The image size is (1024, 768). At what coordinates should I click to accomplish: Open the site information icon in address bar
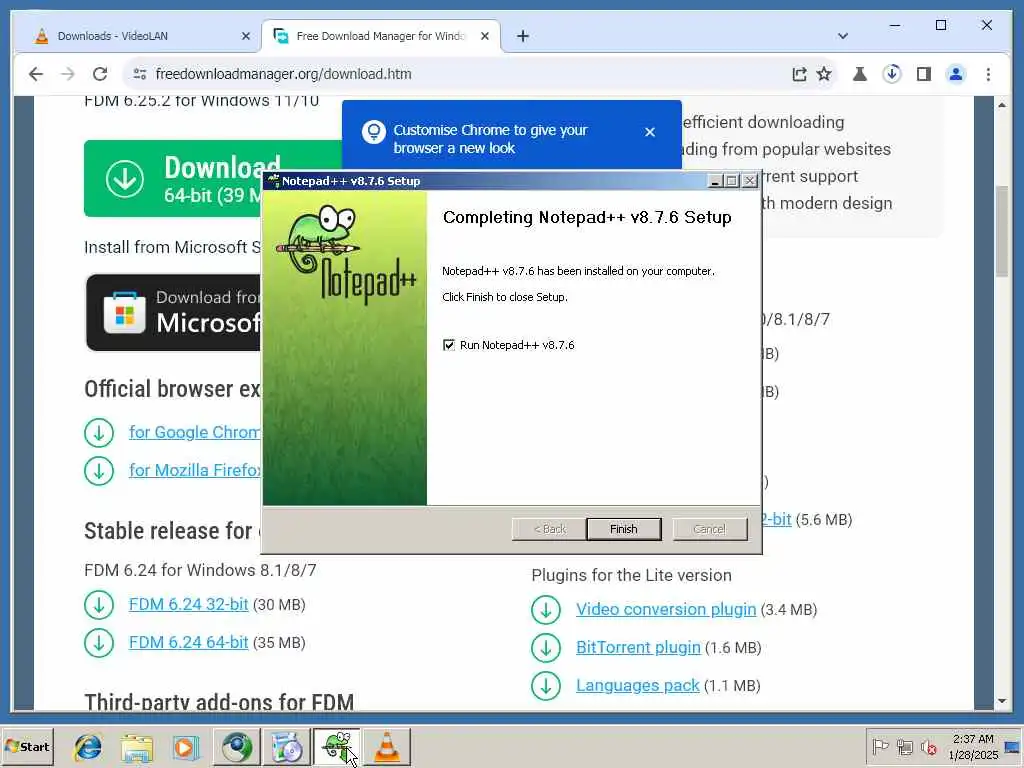pos(140,74)
